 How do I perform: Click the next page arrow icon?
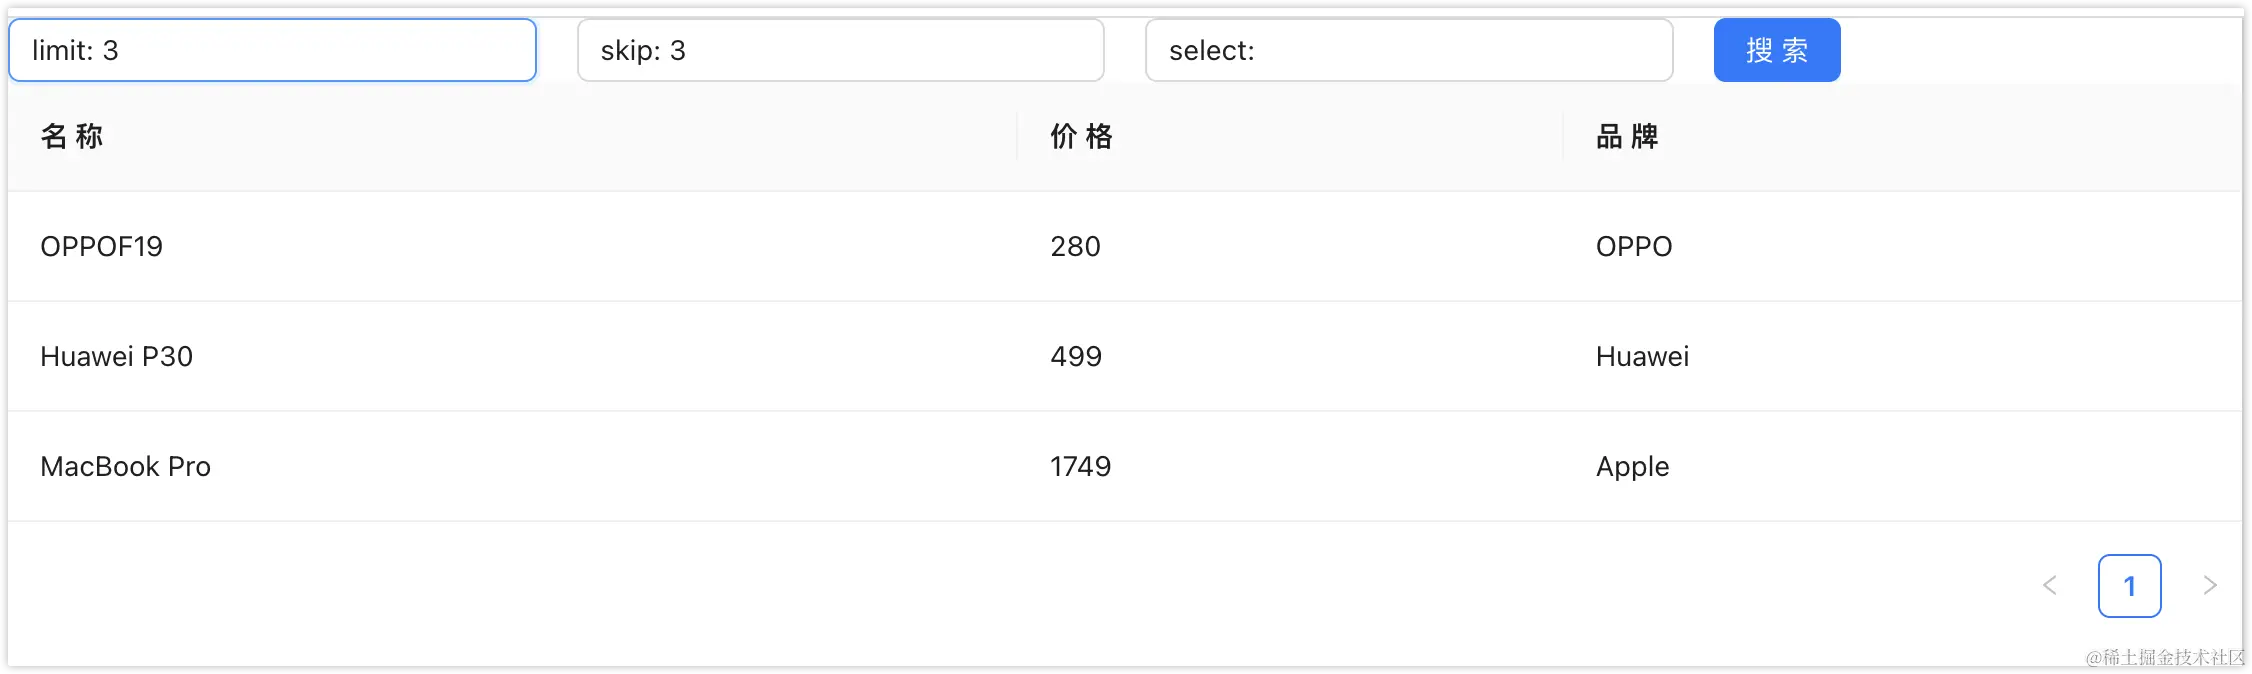[2210, 586]
